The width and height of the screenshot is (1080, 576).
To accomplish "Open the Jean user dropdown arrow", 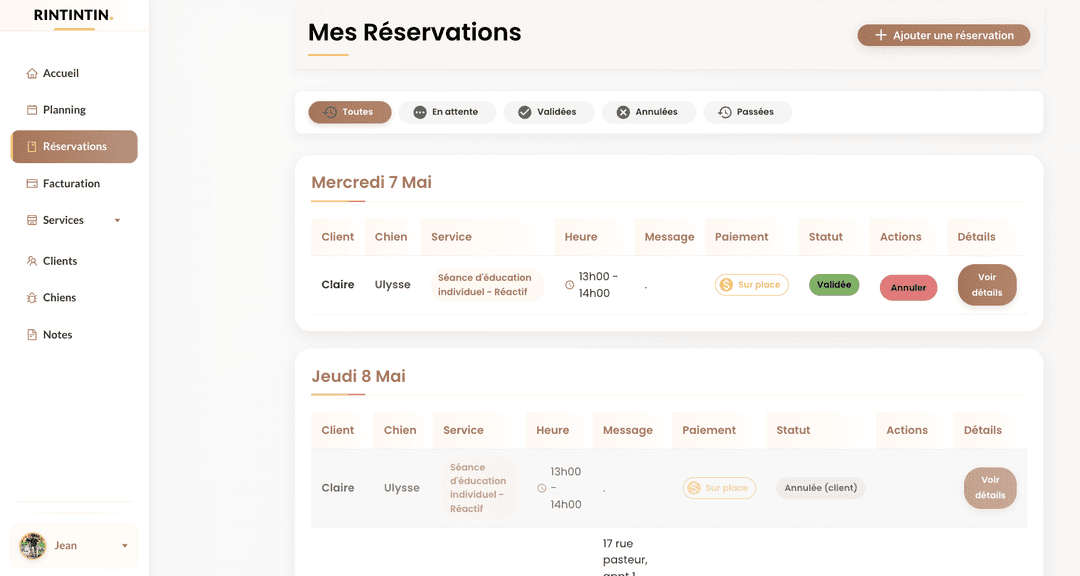I will click(125, 546).
